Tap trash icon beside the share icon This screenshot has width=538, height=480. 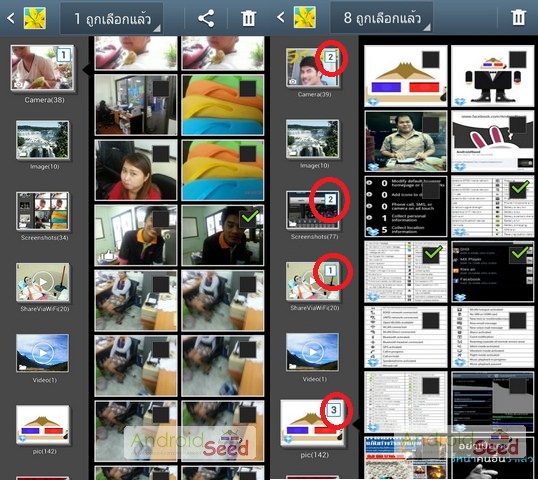(248, 18)
